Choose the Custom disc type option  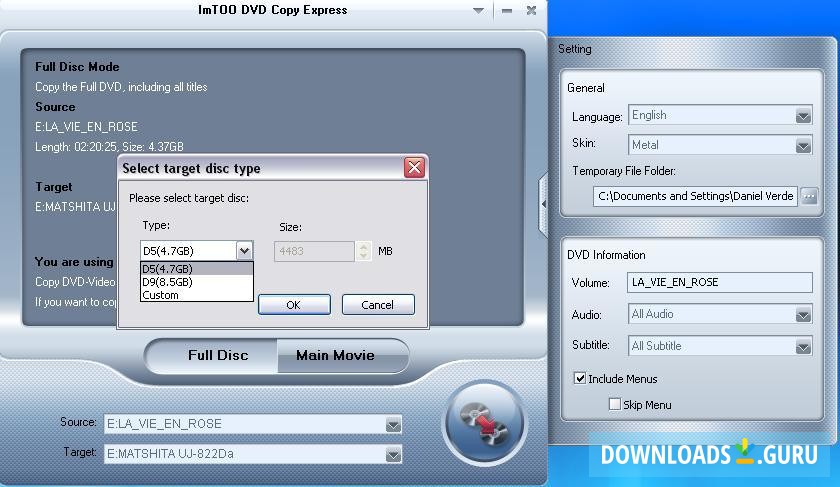(x=197, y=295)
